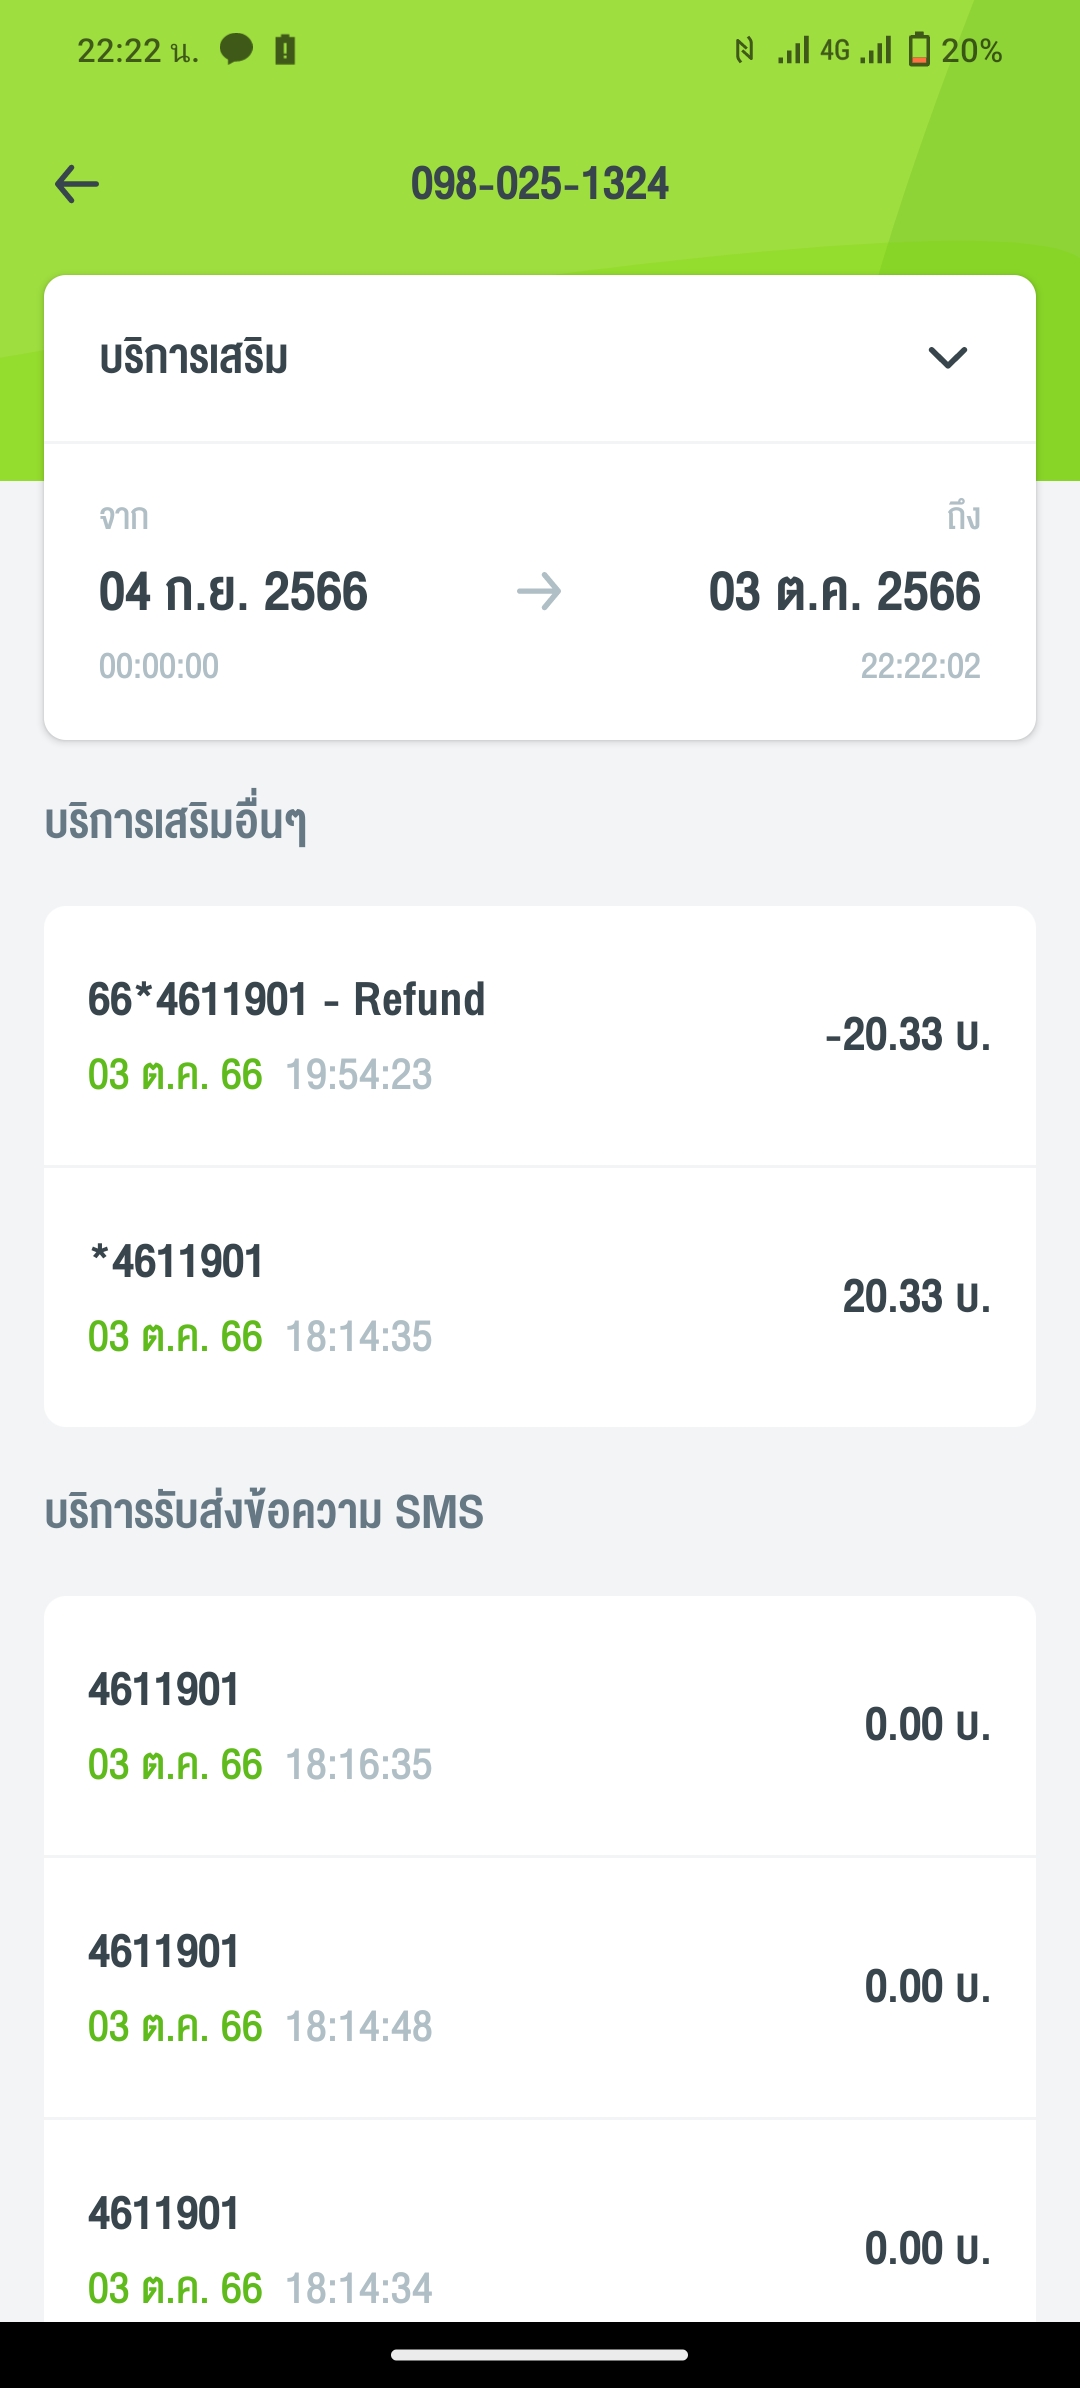Tap the home gesture navigation bar

tap(540, 2355)
